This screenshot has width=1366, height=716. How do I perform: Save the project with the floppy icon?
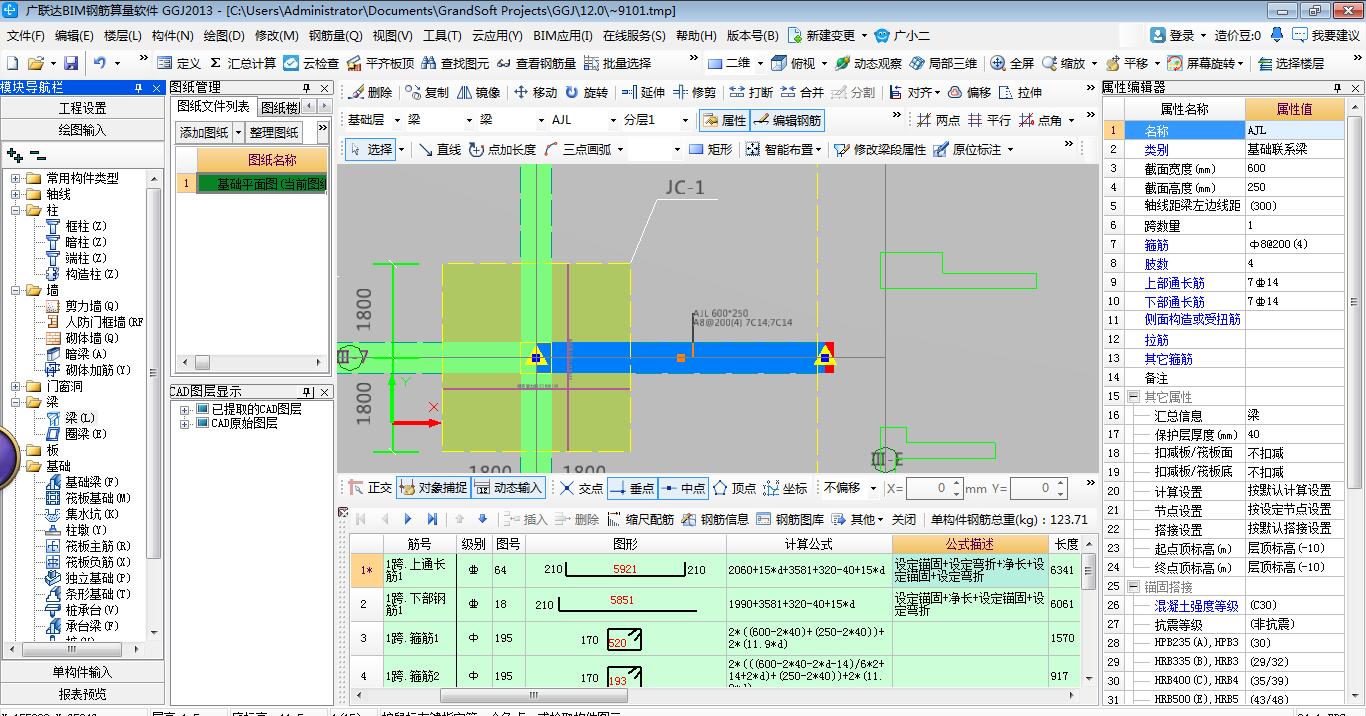pyautogui.click(x=72, y=63)
